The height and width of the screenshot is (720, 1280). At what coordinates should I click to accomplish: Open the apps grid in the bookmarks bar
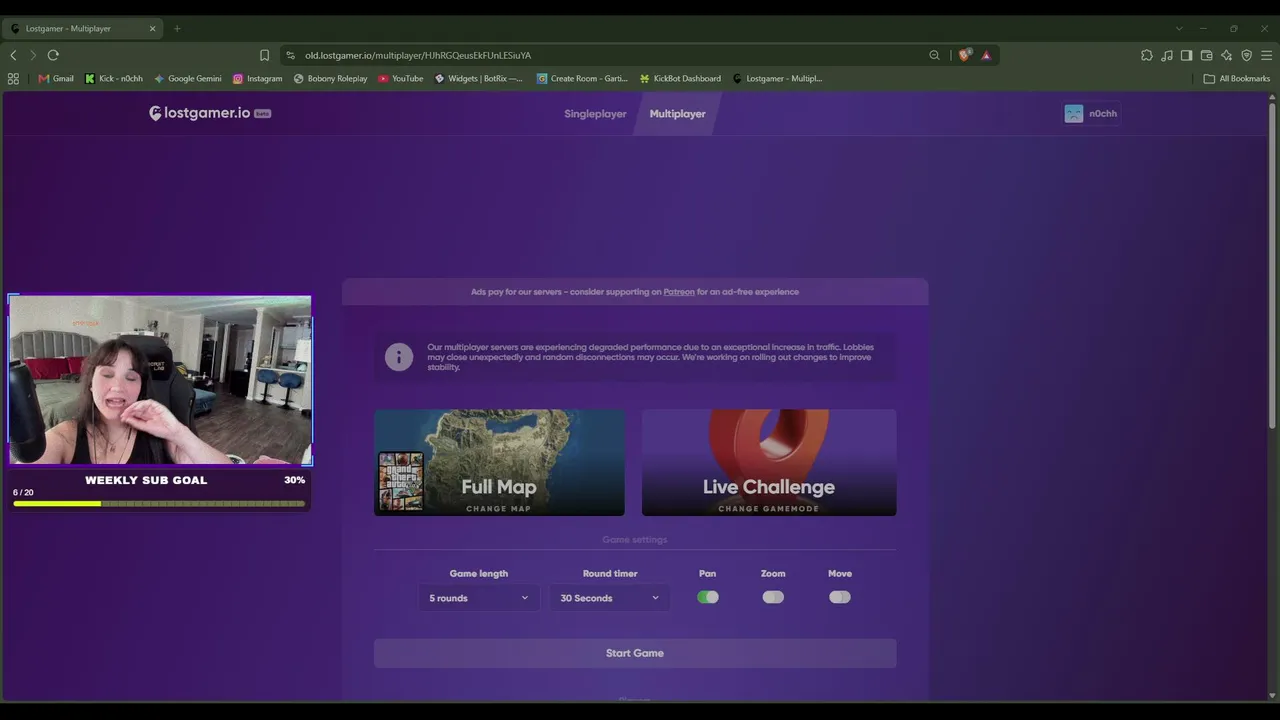13,78
